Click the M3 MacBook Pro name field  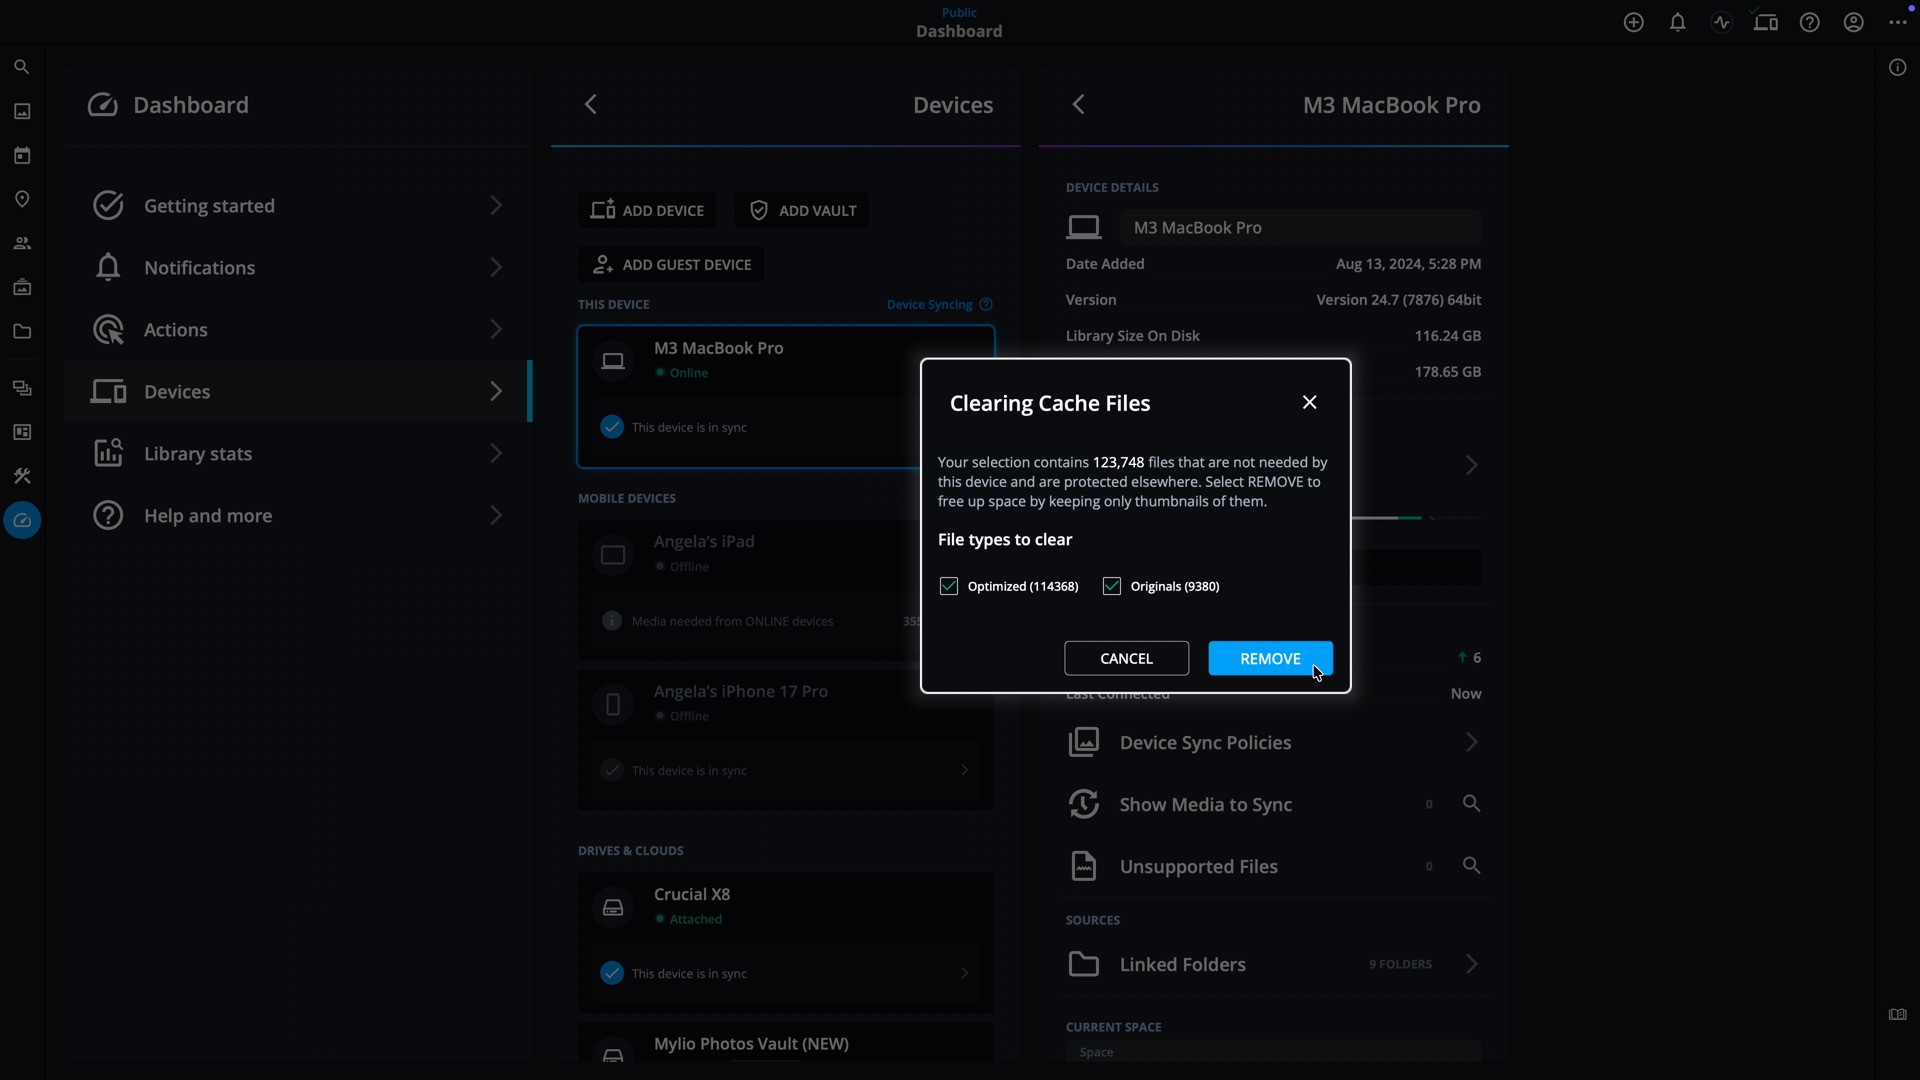tap(1300, 227)
